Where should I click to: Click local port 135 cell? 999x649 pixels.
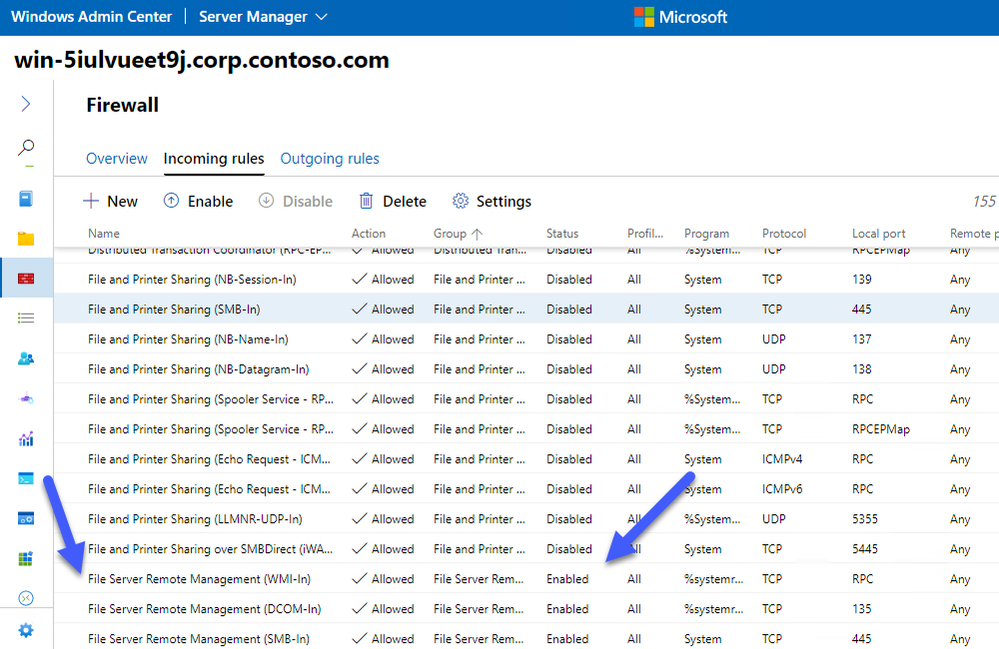coord(861,609)
